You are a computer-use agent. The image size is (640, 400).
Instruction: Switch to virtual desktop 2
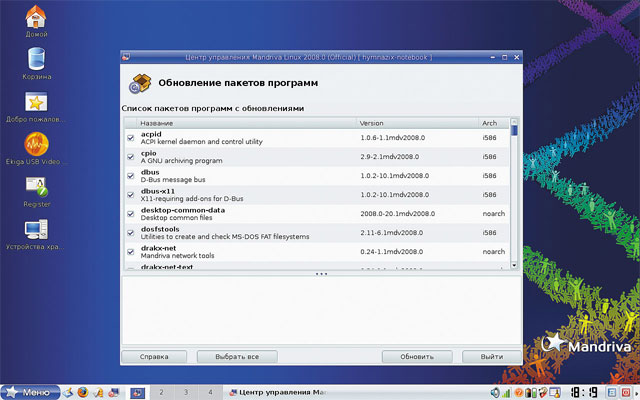pos(161,392)
